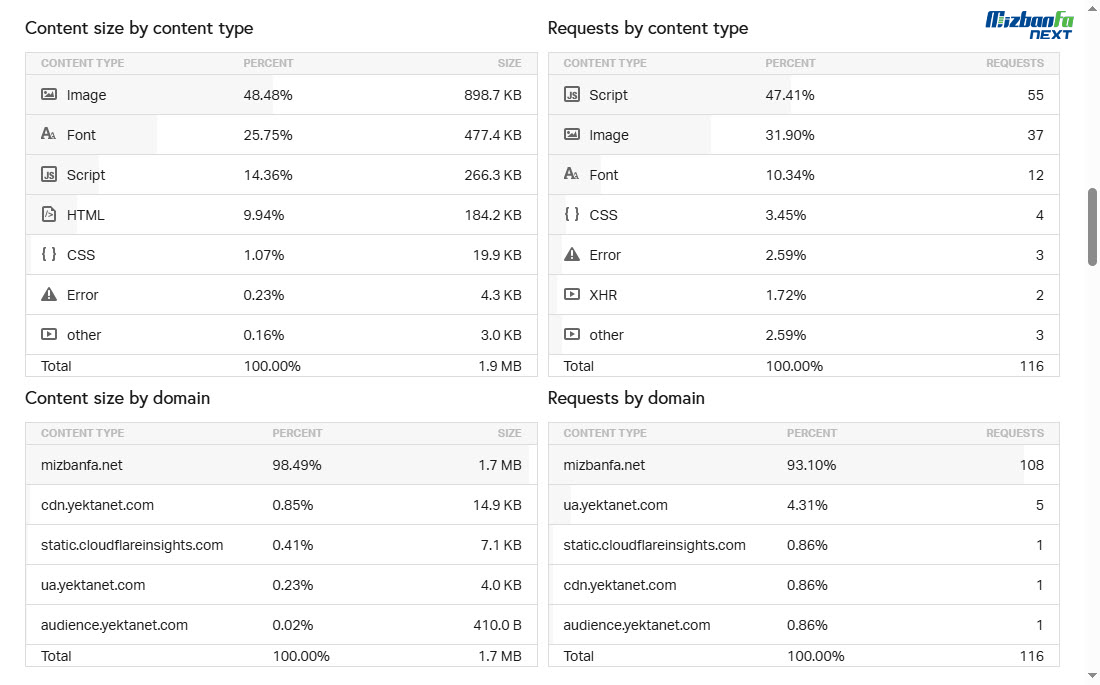
Task: Click the REQUESTS column header in content type table
Action: click(x=1014, y=63)
